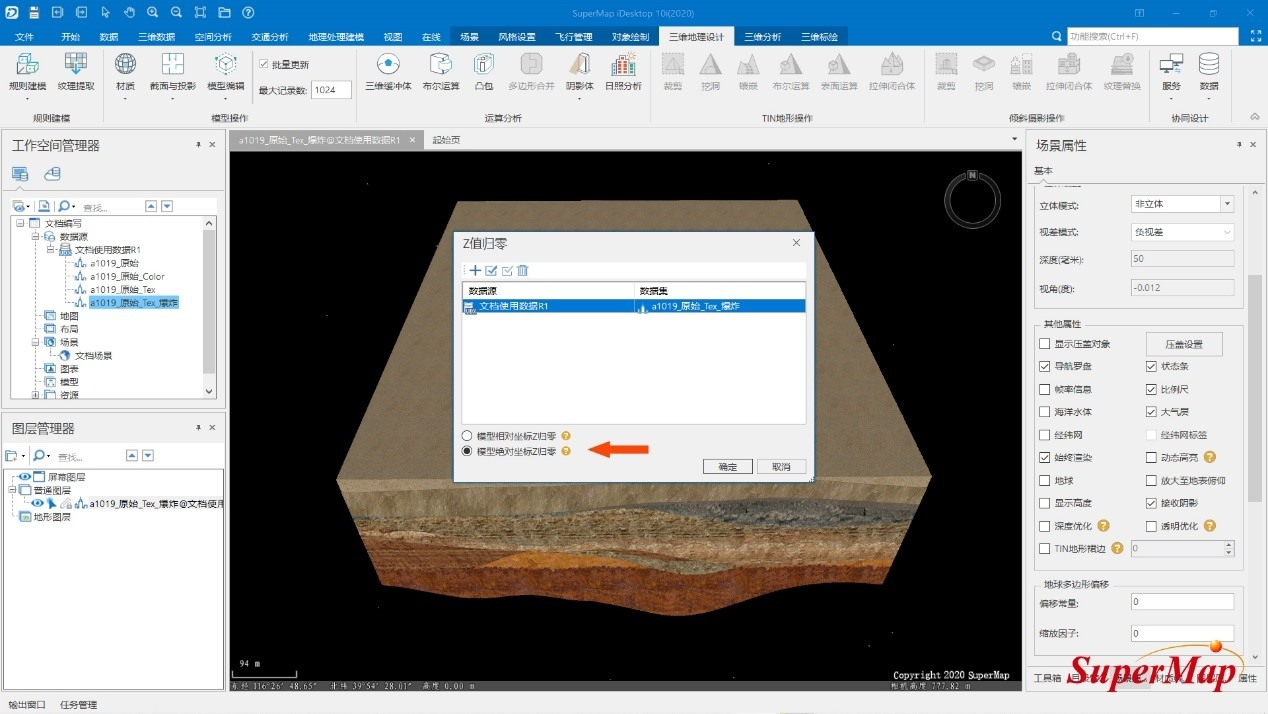The image size is (1268, 714).
Task: Click the 压盖设置 button
Action: (x=1183, y=344)
